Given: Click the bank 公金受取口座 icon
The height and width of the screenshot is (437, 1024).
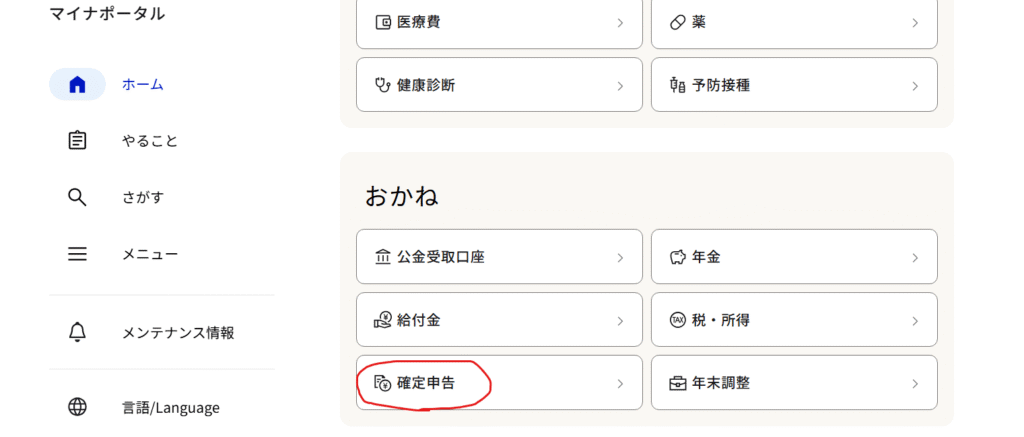Looking at the screenshot, I should (382, 257).
